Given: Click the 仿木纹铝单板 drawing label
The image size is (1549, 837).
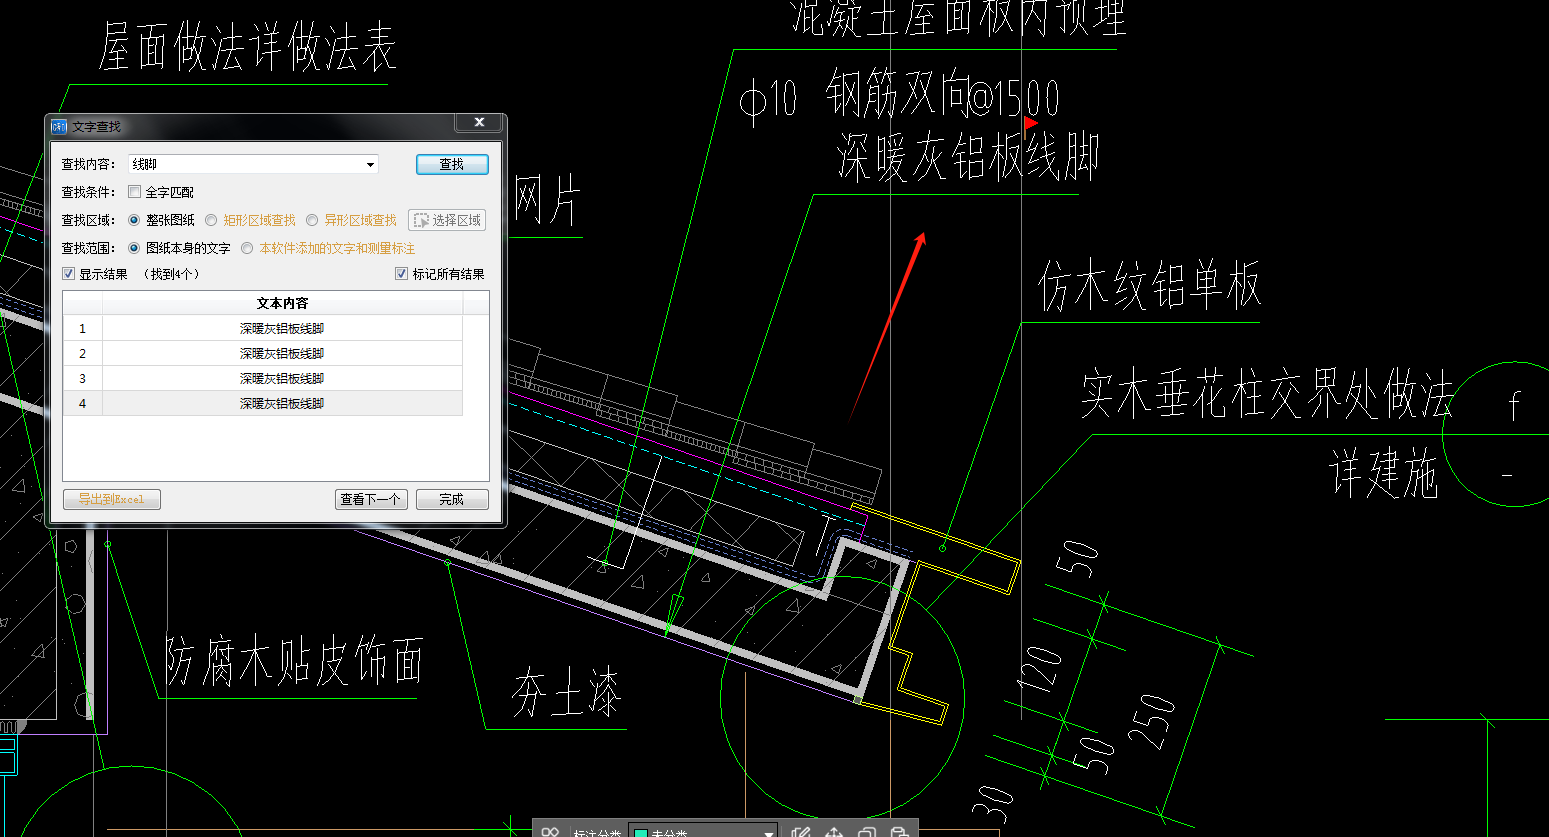Looking at the screenshot, I should click(1149, 286).
